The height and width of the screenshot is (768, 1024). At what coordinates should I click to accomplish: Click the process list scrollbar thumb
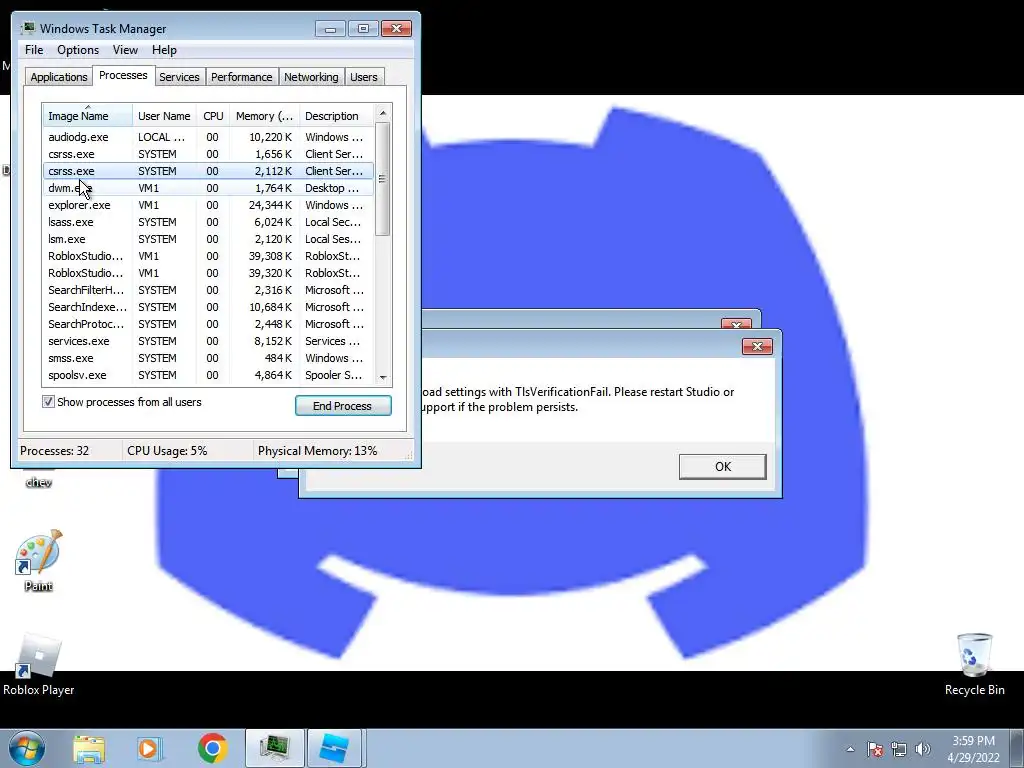383,178
